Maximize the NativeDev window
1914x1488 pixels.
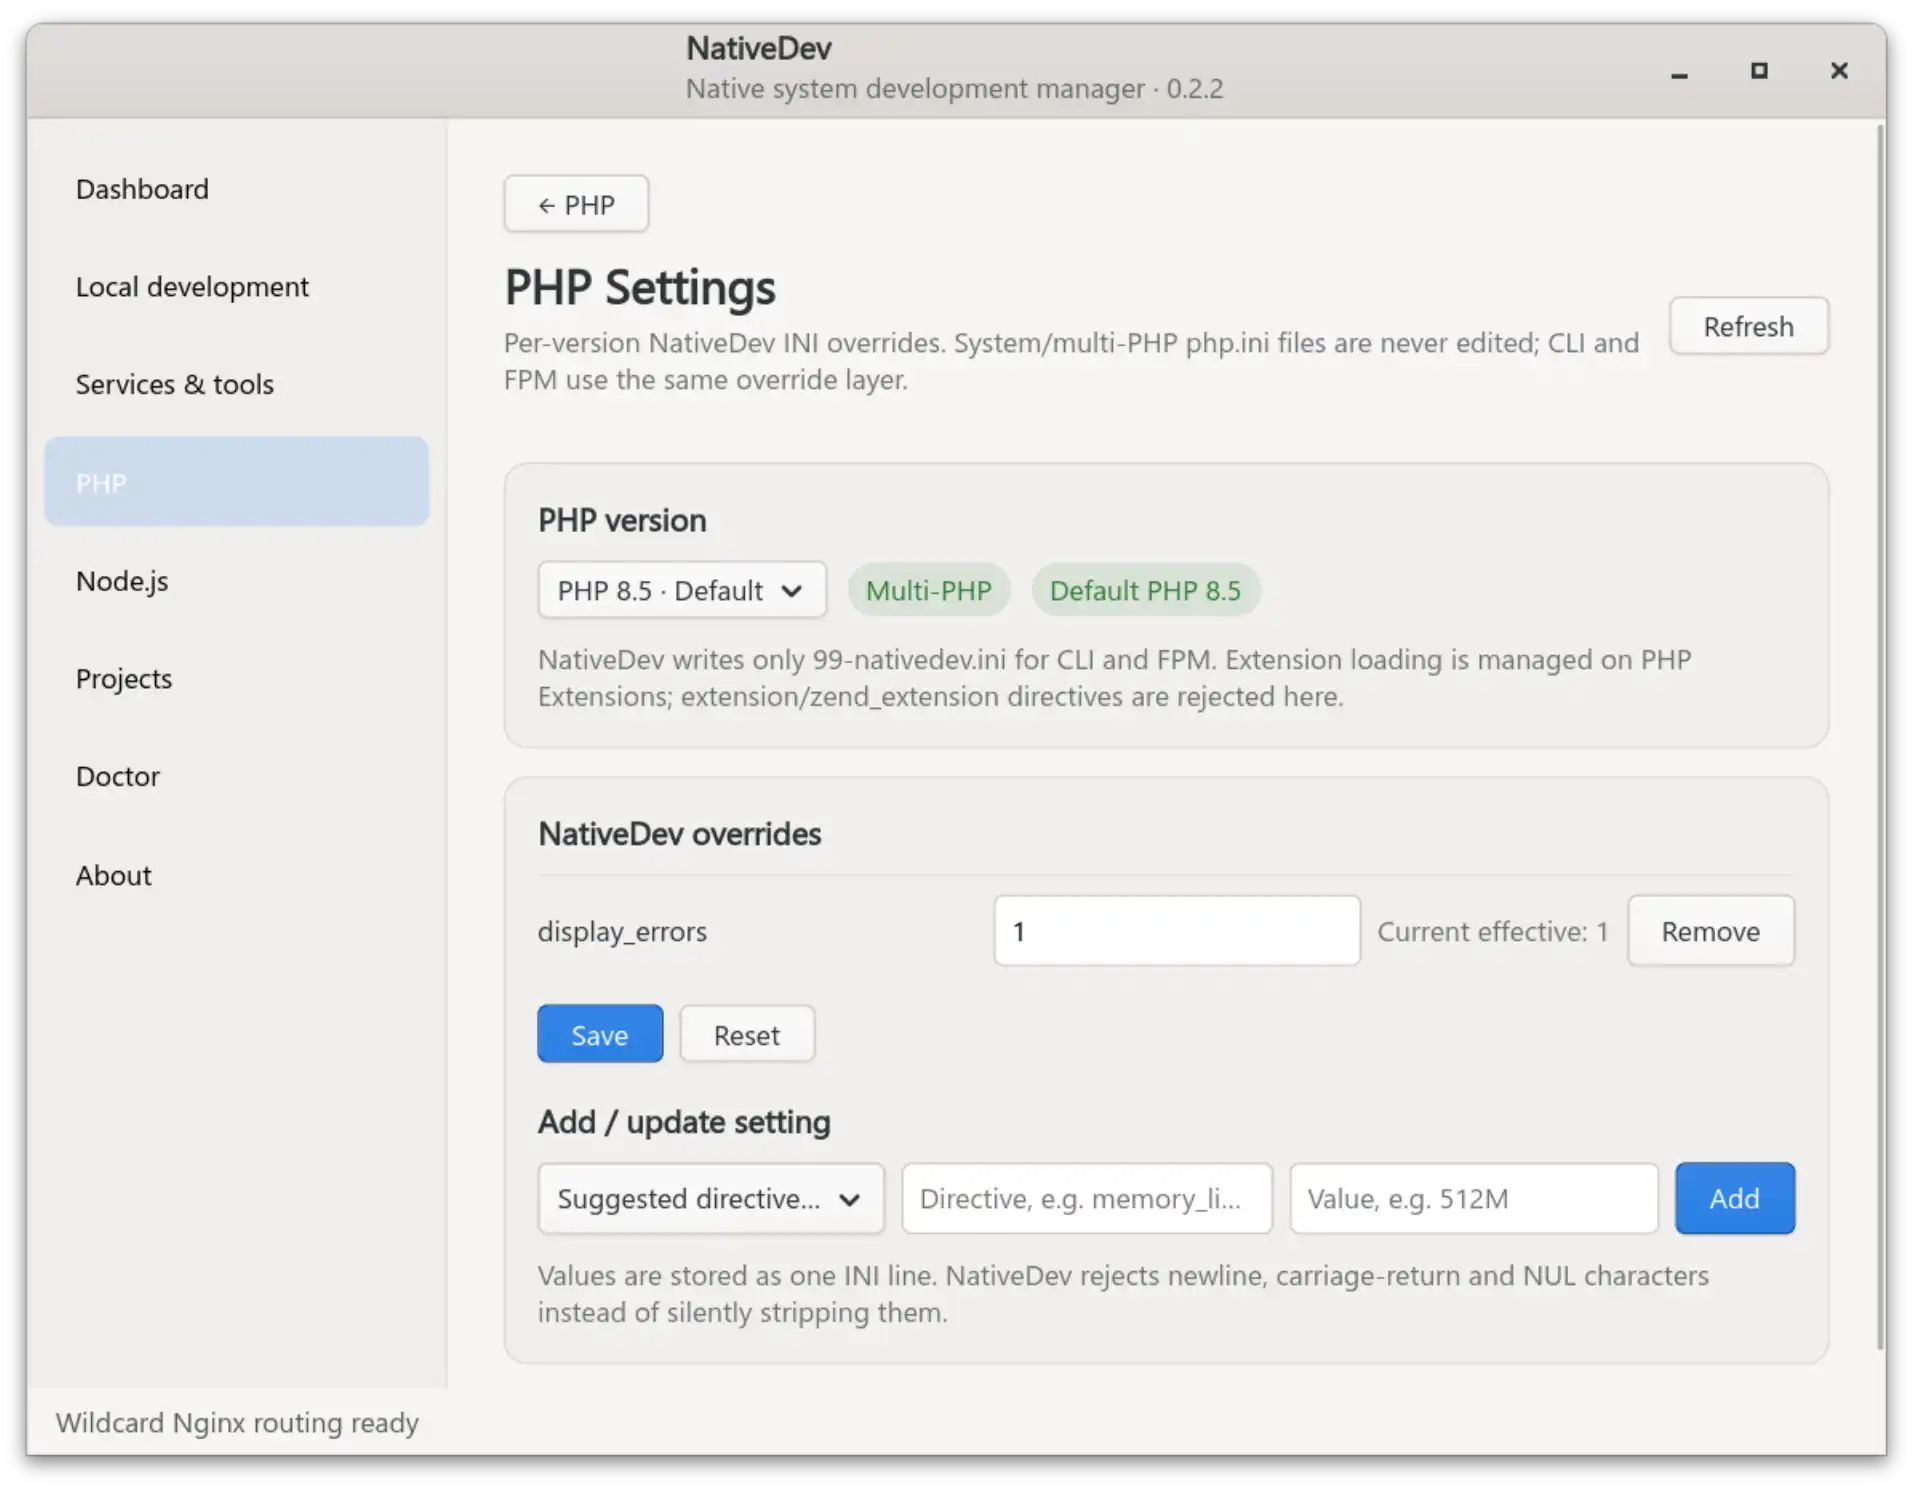click(1759, 71)
